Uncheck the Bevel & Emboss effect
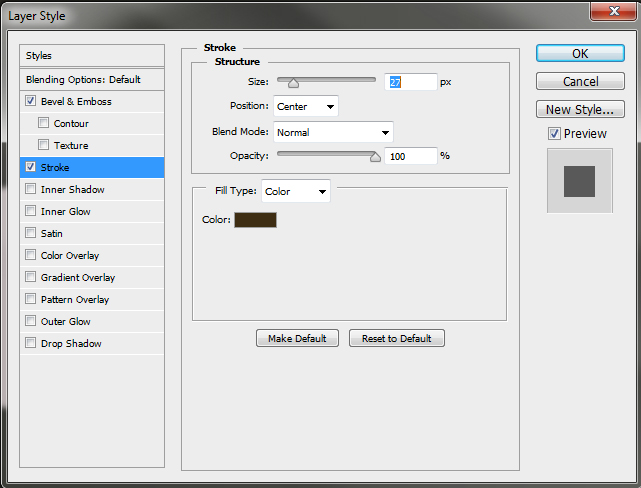The width and height of the screenshot is (641, 488). point(31,102)
